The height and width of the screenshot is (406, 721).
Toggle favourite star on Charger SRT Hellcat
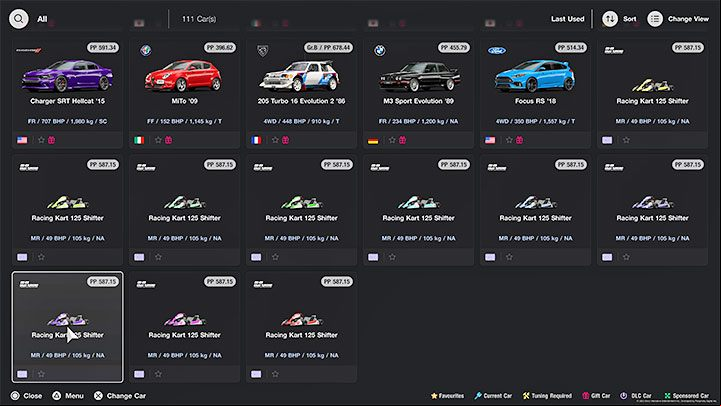pos(41,140)
